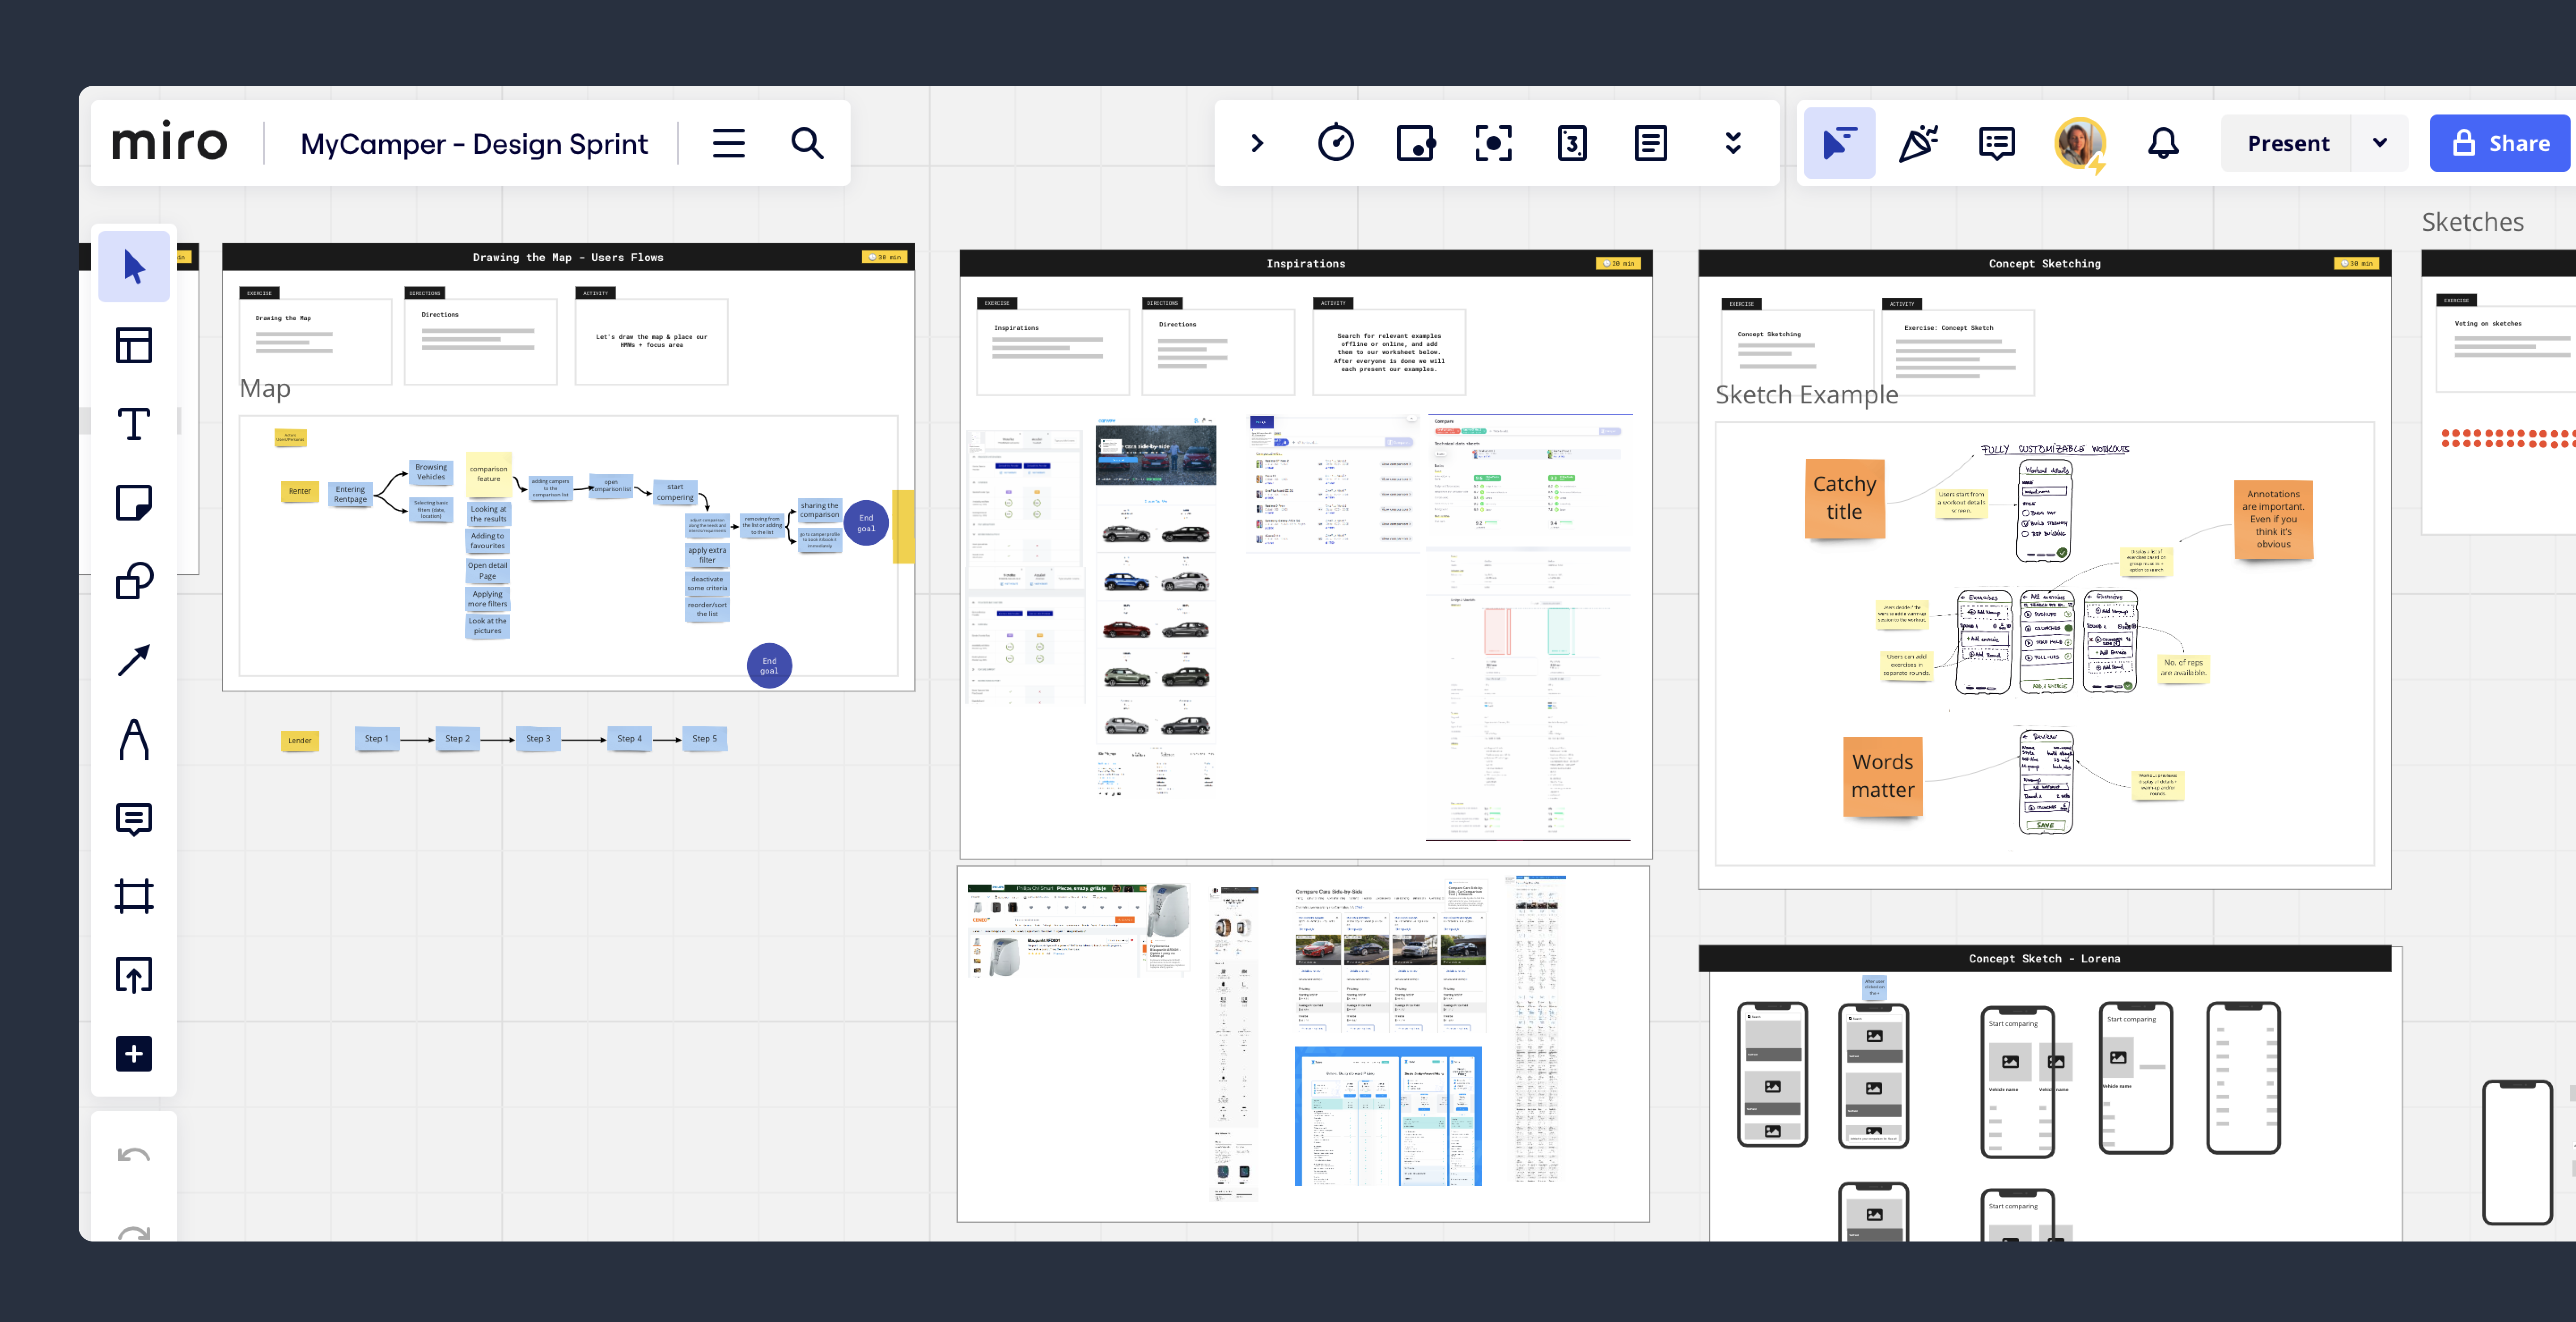2576x1322 pixels.
Task: Select the comparison feature yellow note
Action: click(x=488, y=474)
